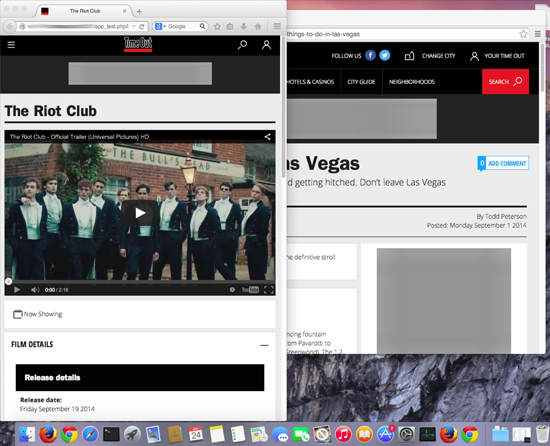Viewport: 550px width, 446px height.
Task: Open the Facebook follow icon
Action: (370, 55)
